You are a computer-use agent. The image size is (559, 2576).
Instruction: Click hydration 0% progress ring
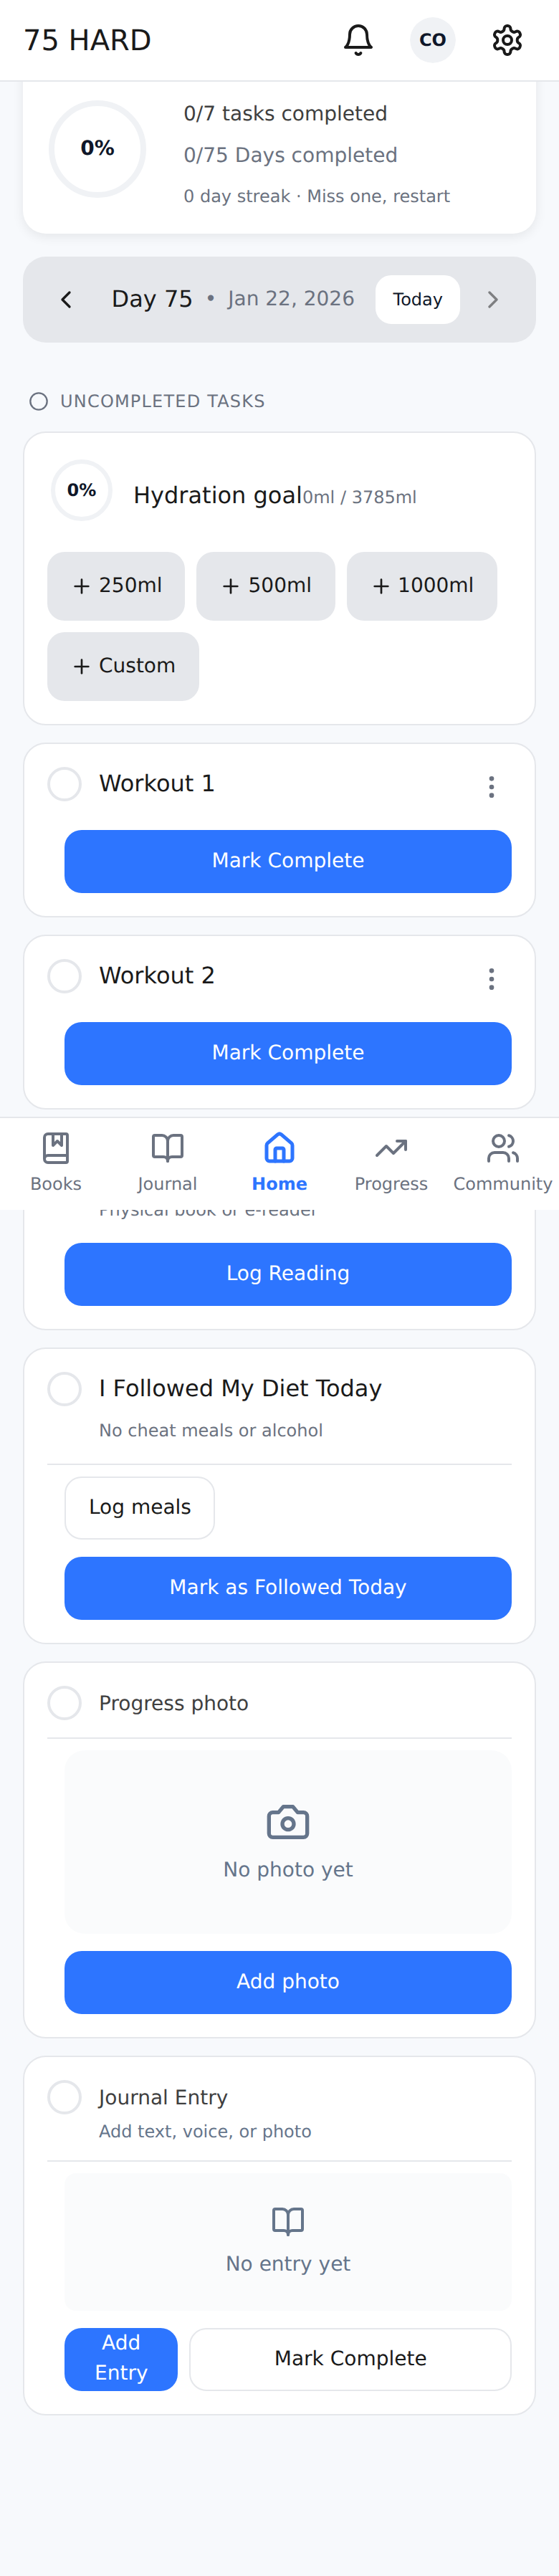click(82, 490)
